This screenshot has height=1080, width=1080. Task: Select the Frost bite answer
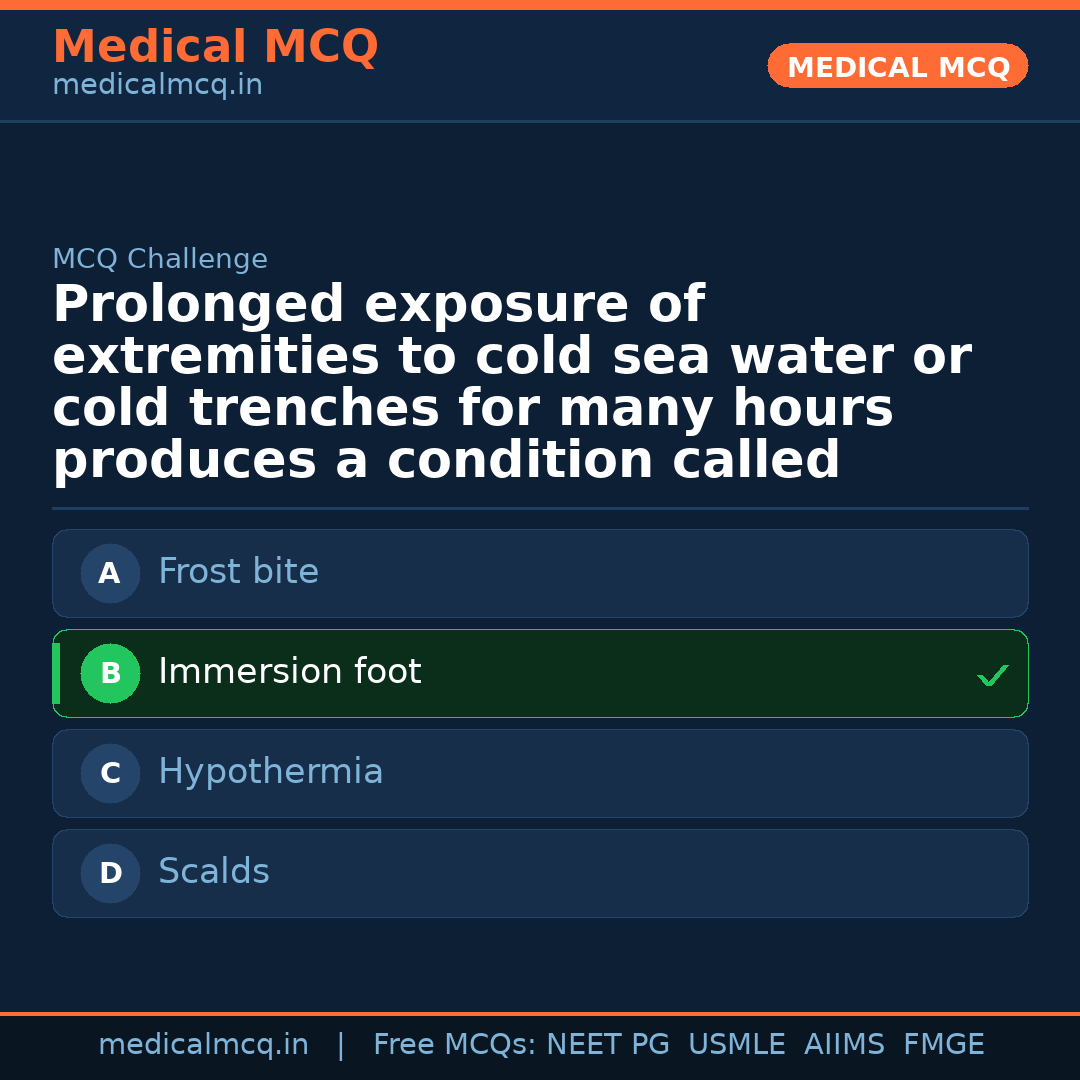238,572
